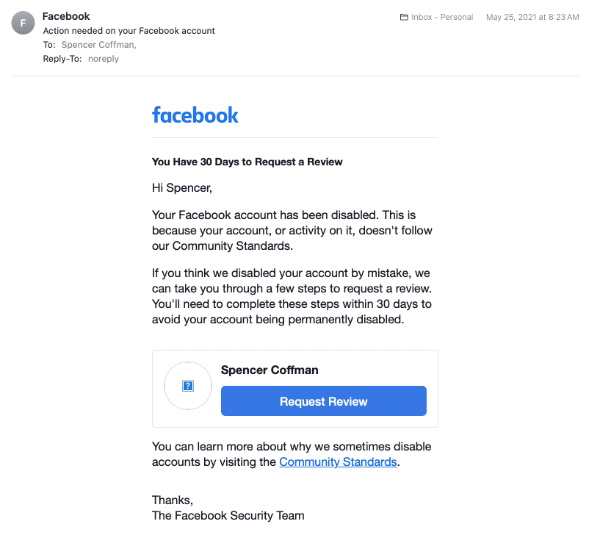This screenshot has height=546, width=600.
Task: Click the gray "F" sender avatar
Action: coord(23,23)
